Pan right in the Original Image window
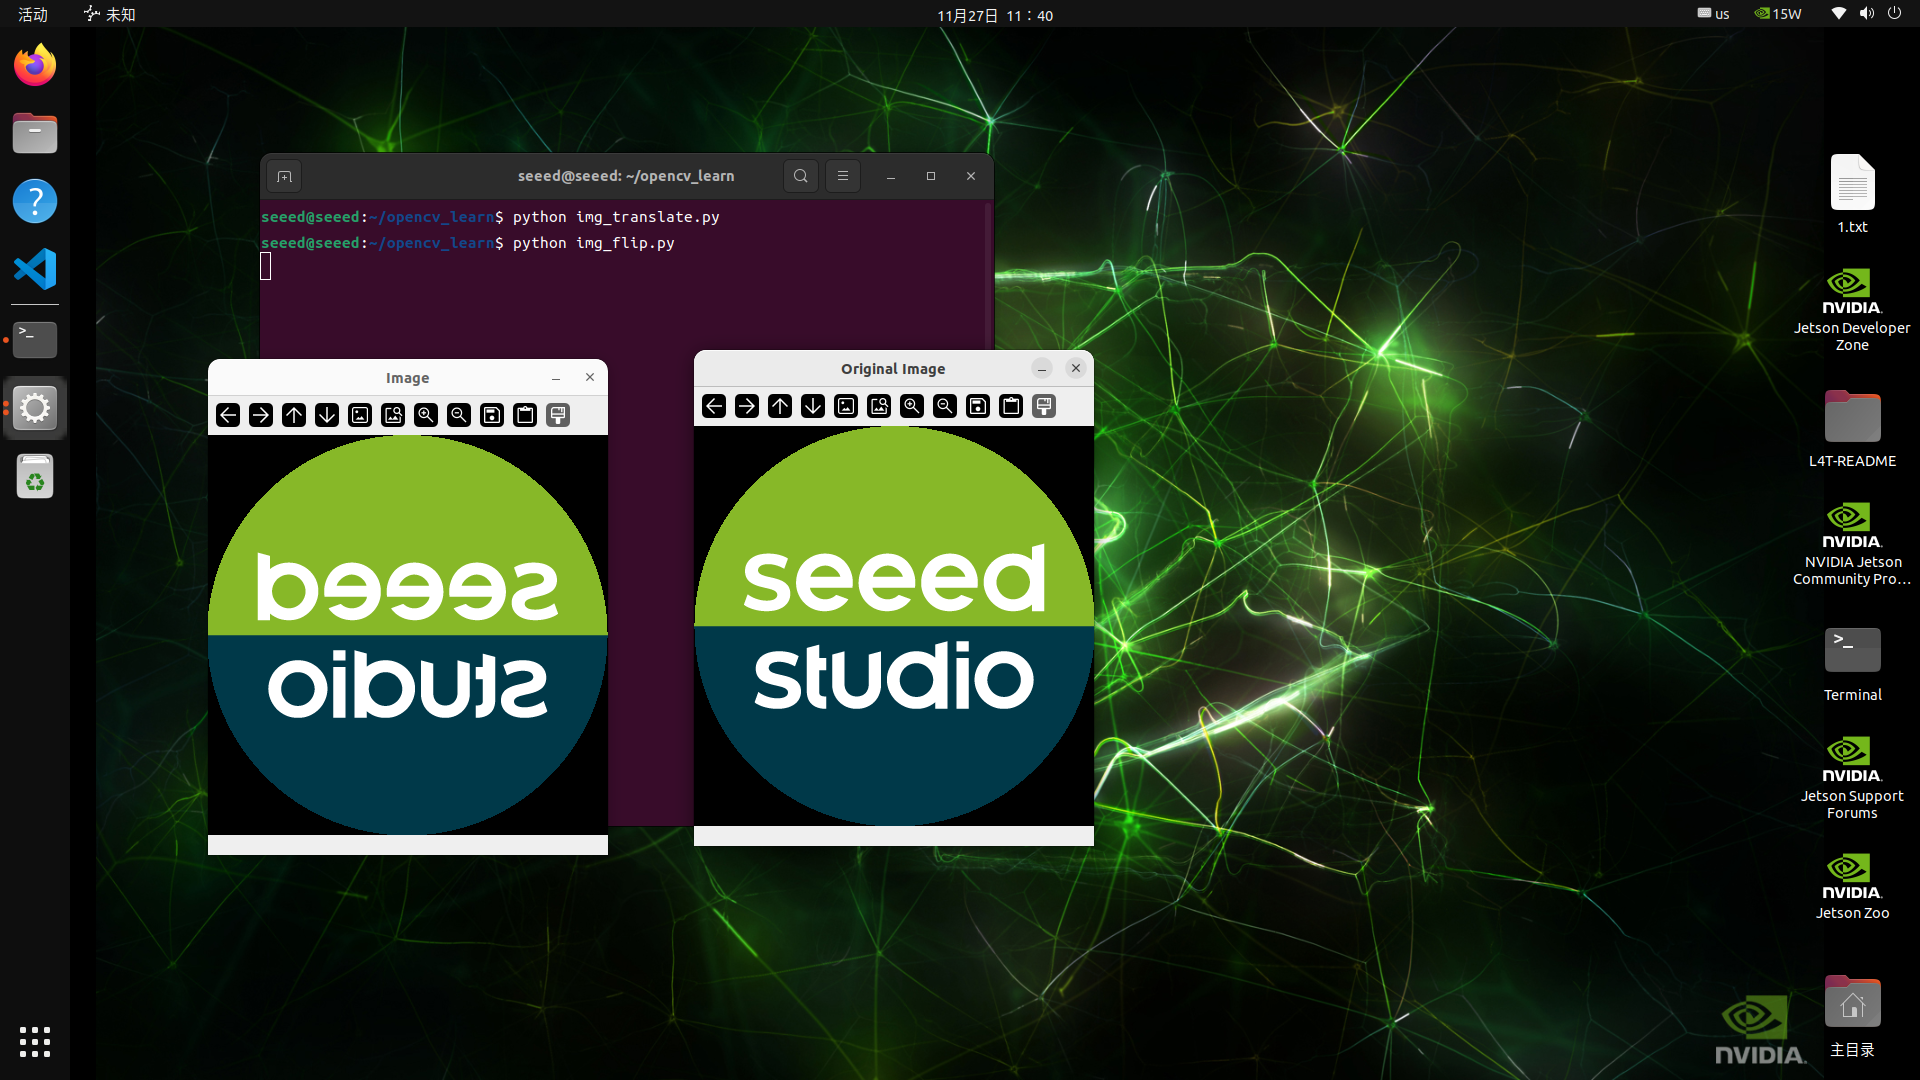1920x1080 pixels. [x=747, y=406]
